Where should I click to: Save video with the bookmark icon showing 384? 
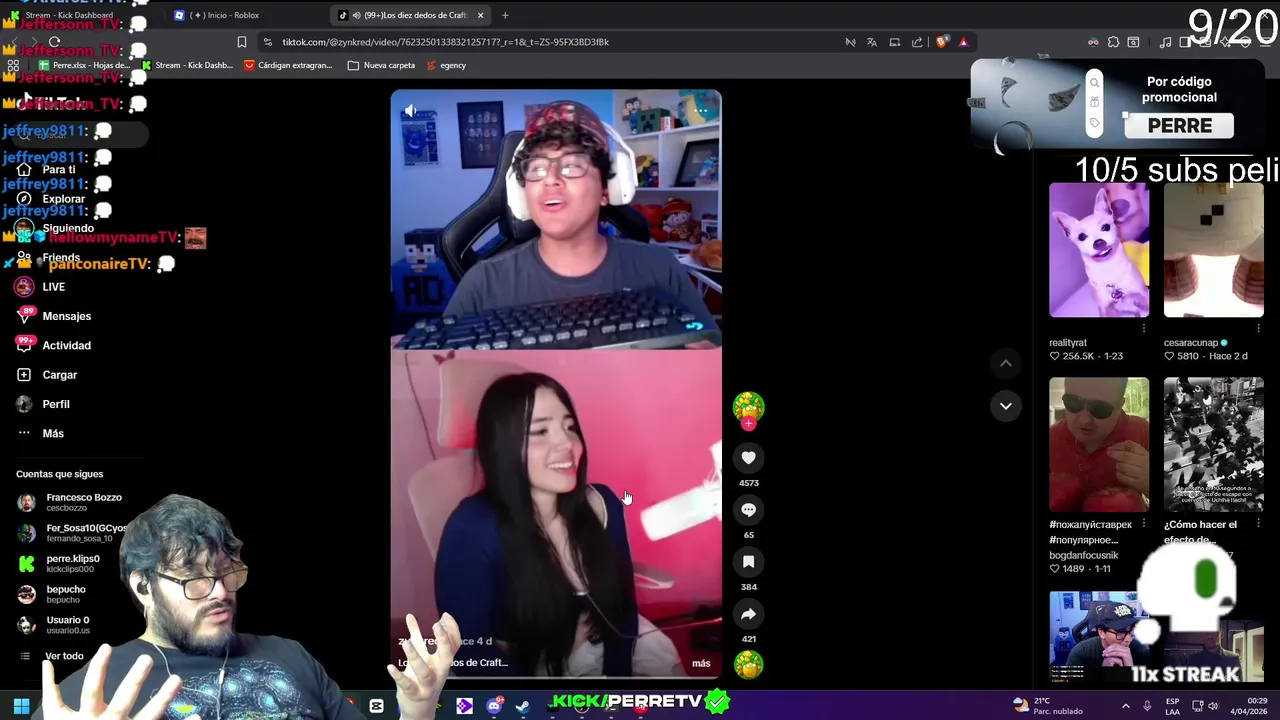pos(748,562)
